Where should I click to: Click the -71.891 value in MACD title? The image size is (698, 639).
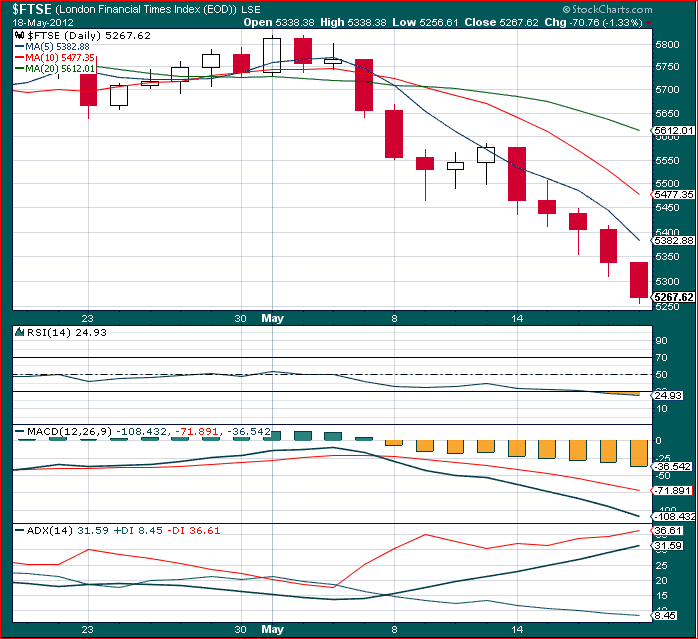pyautogui.click(x=197, y=431)
